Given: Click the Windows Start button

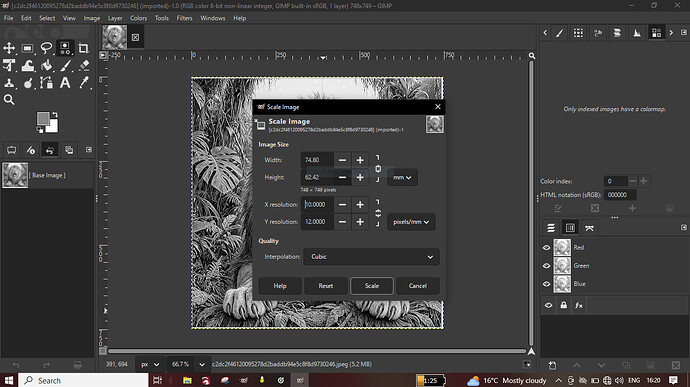Looking at the screenshot, I should pos(9,380).
